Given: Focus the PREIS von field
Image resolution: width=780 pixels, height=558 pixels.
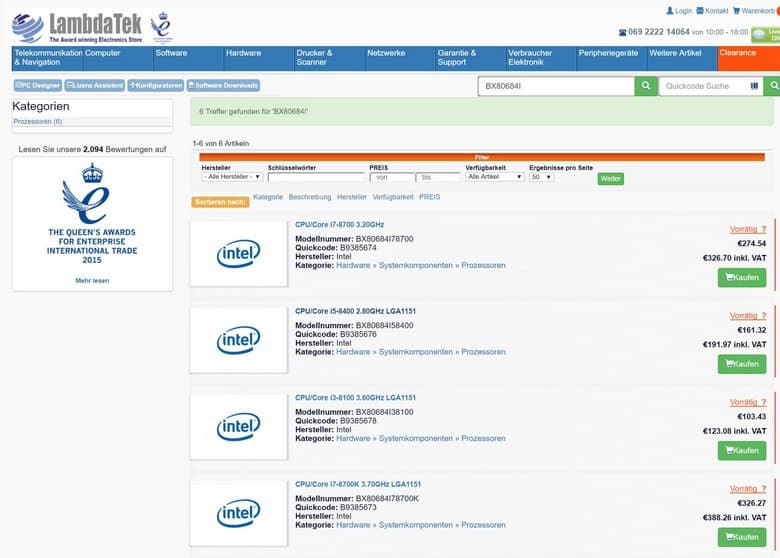Looking at the screenshot, I should (392, 177).
